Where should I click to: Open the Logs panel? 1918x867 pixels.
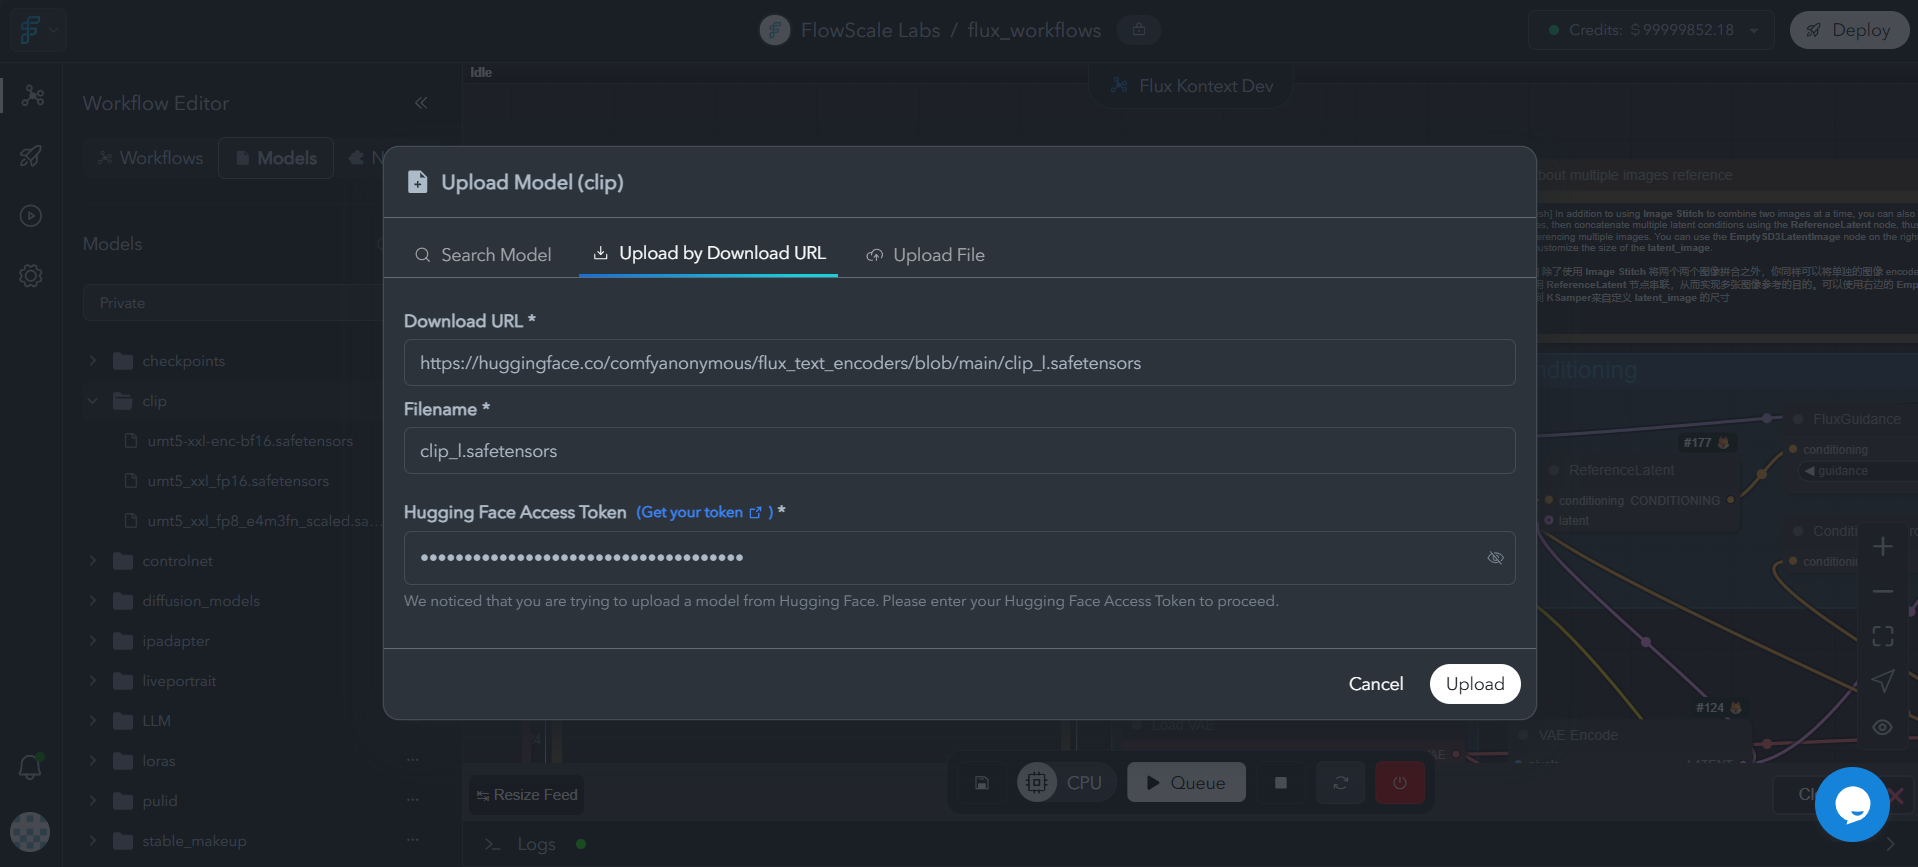pyautogui.click(x=536, y=845)
